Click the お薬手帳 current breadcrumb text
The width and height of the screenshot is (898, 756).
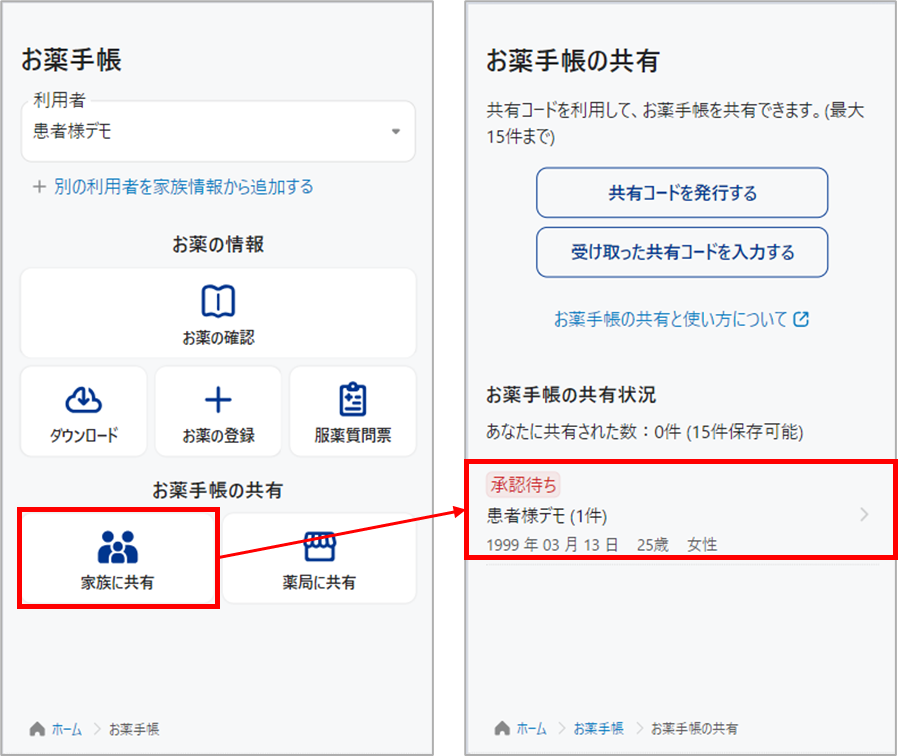point(134,729)
